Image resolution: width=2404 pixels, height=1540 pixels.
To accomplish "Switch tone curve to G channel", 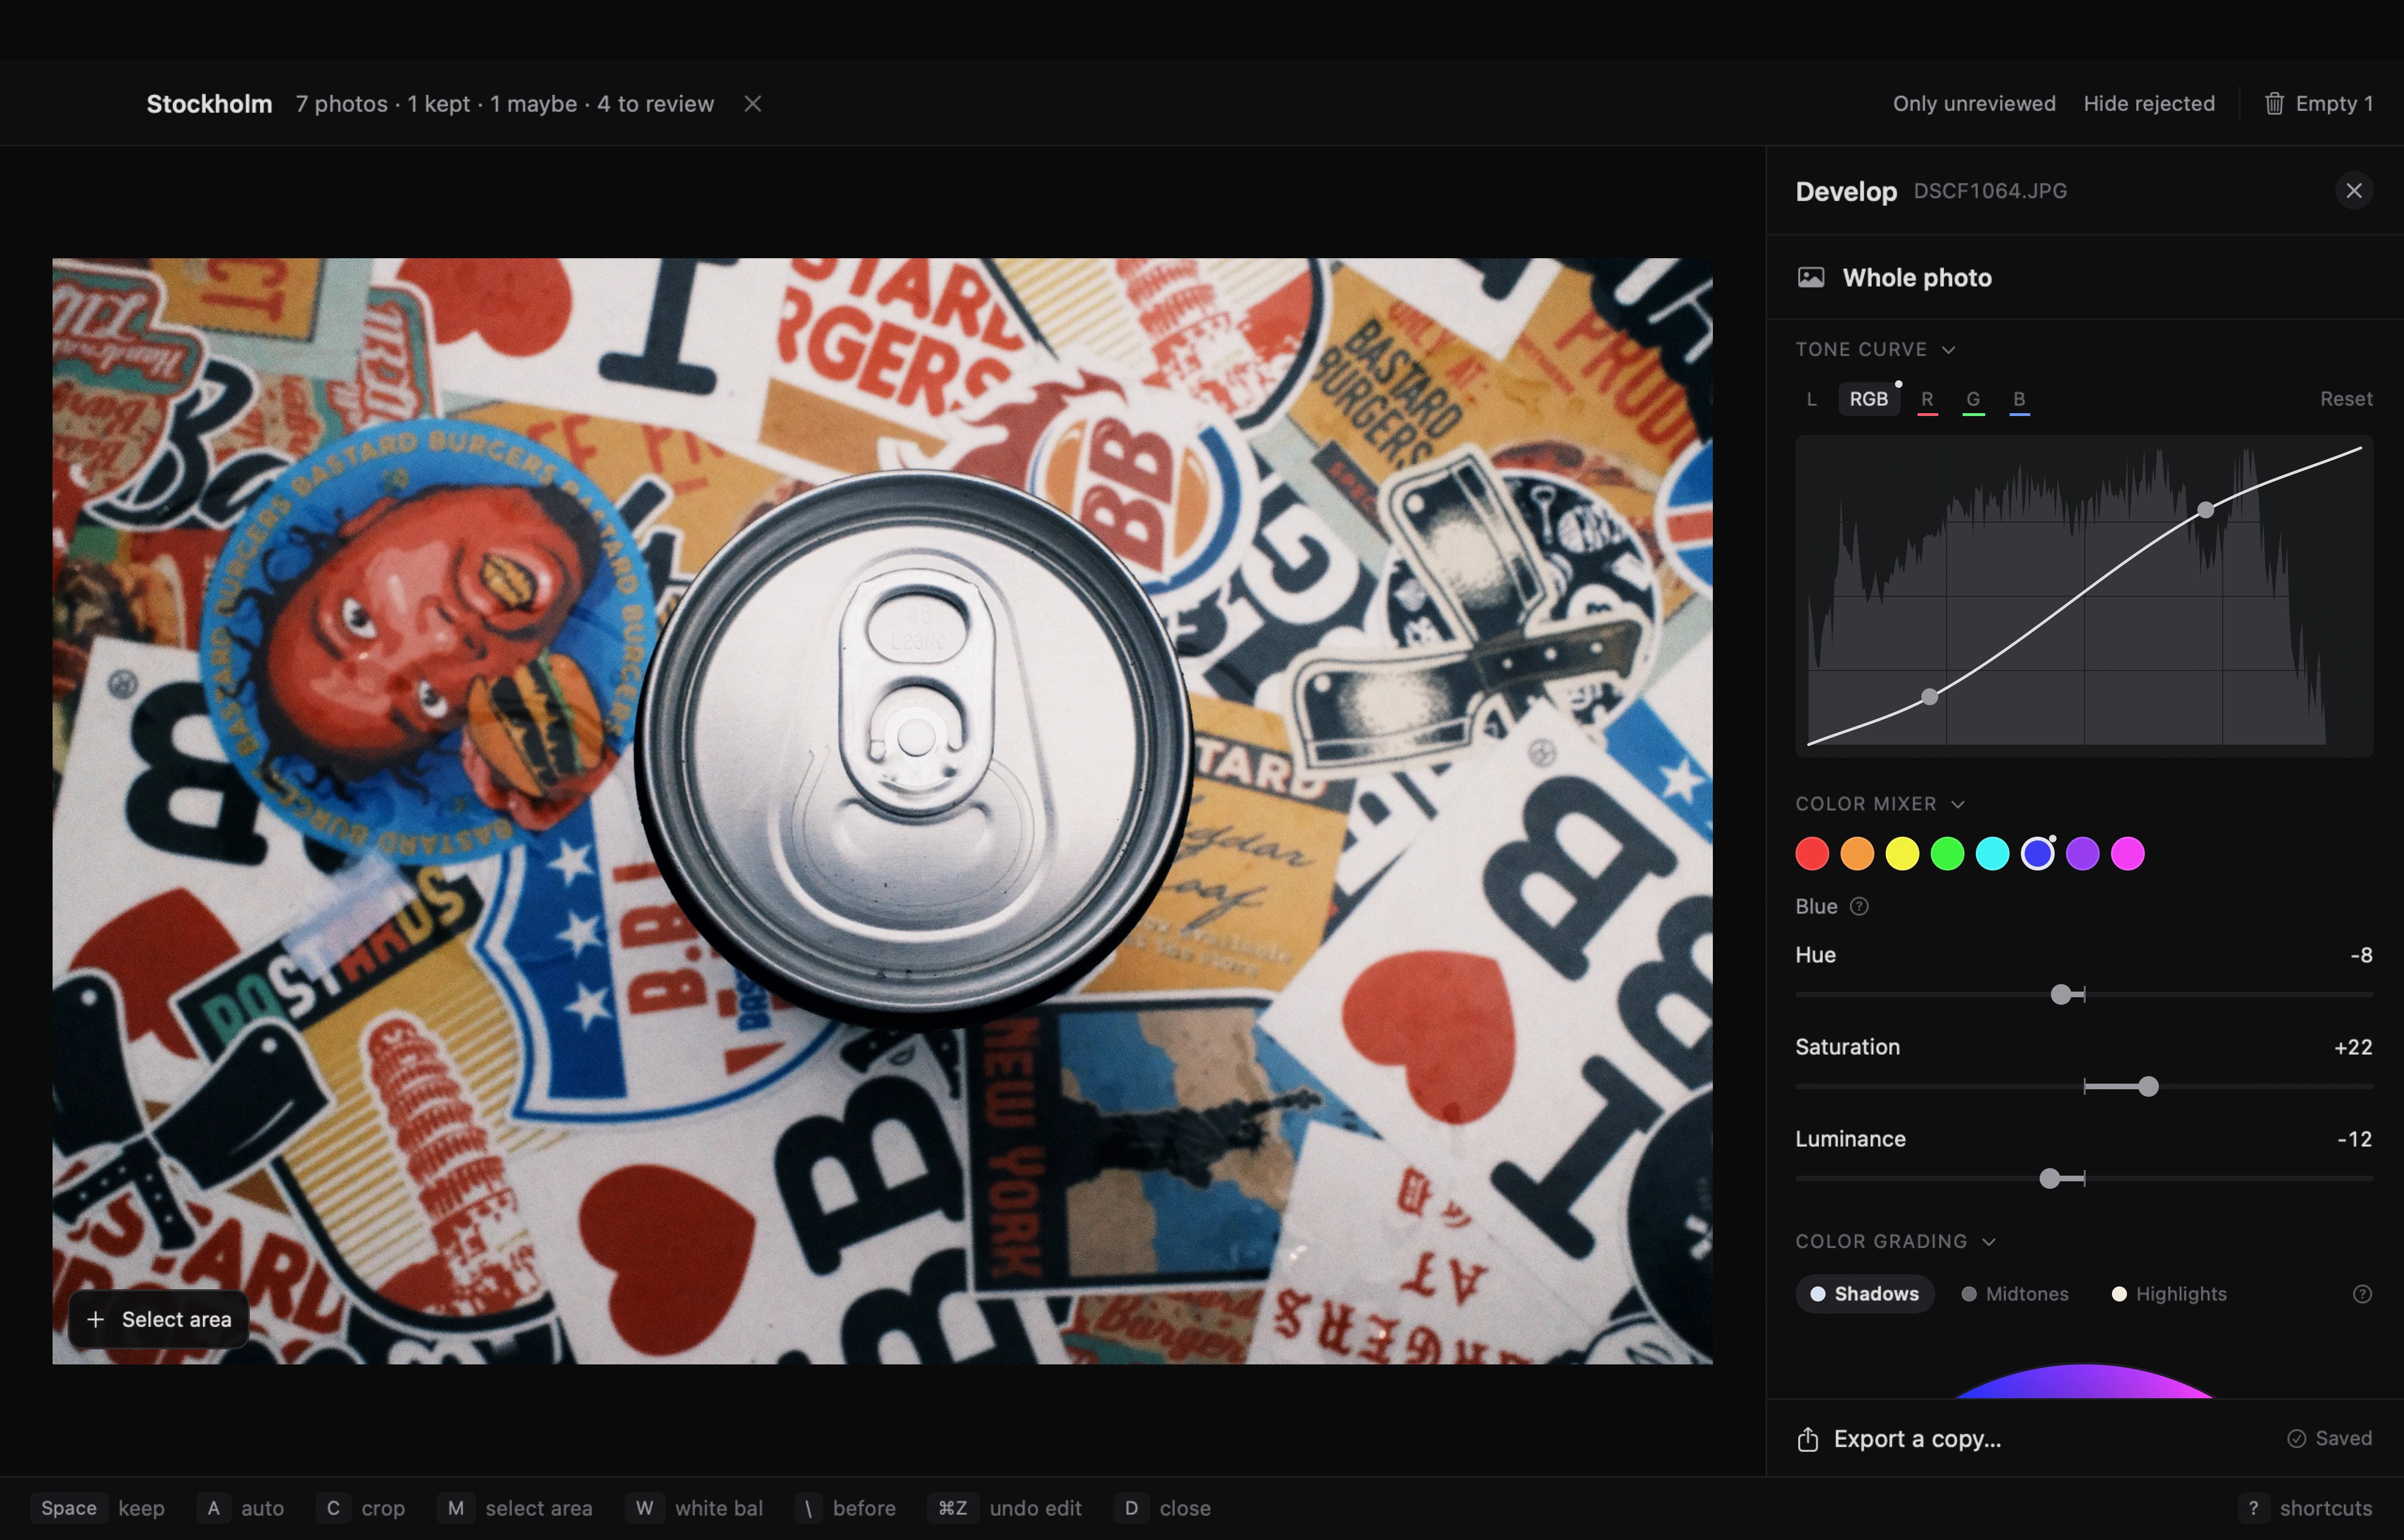I will coord(1973,399).
